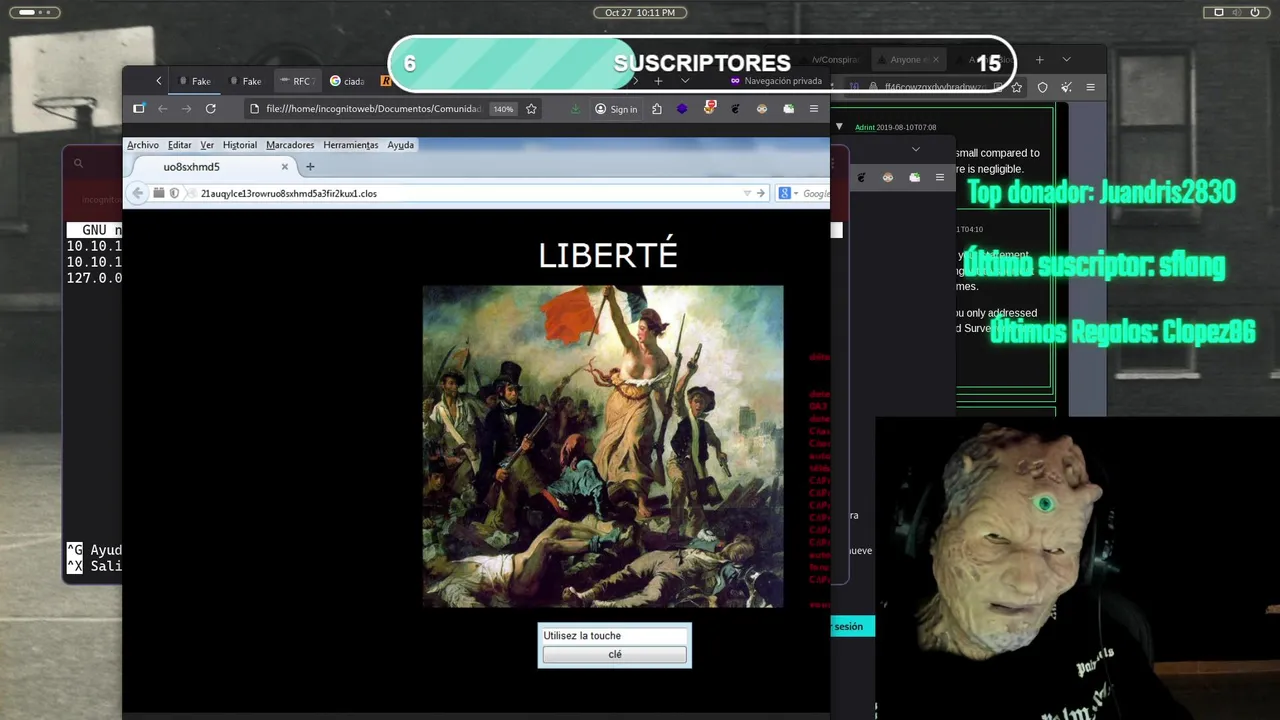This screenshot has height=720, width=1280.
Task: Click the broom icon in the right background browser
Action: (1066, 87)
